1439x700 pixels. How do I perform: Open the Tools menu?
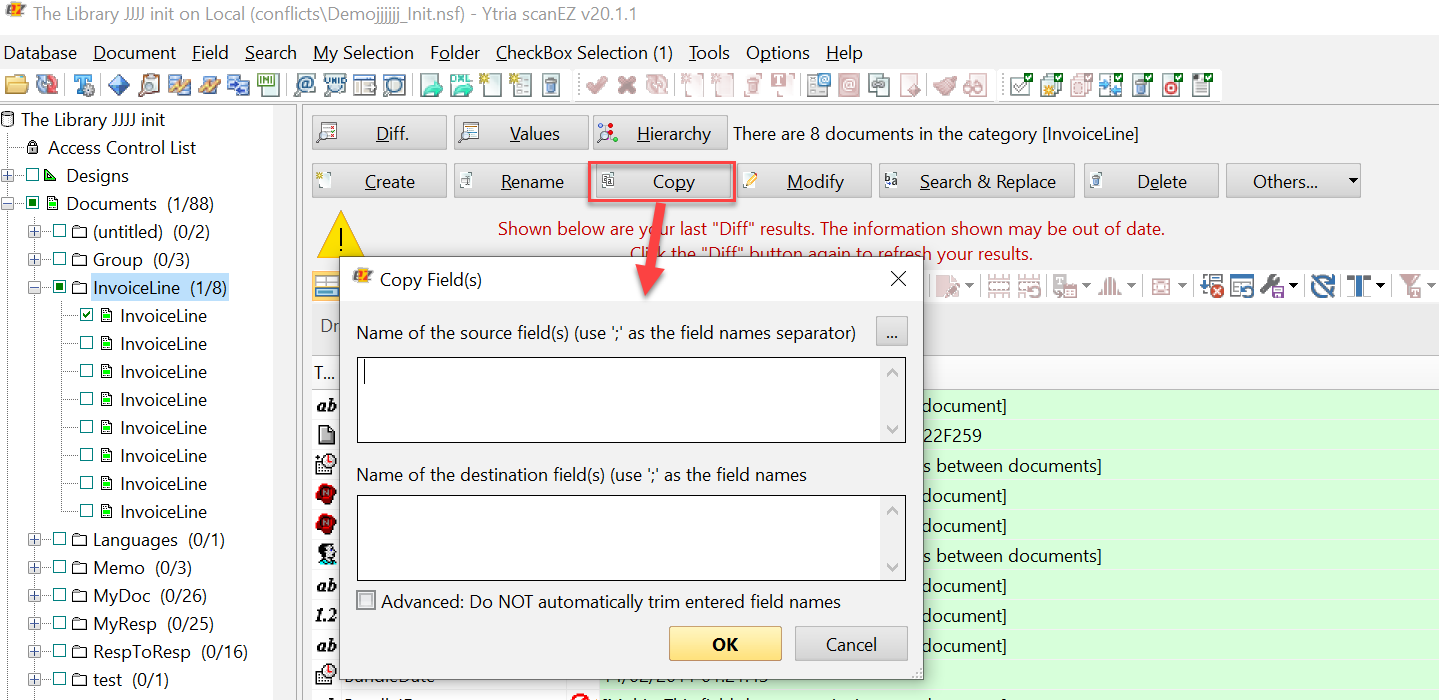(709, 53)
